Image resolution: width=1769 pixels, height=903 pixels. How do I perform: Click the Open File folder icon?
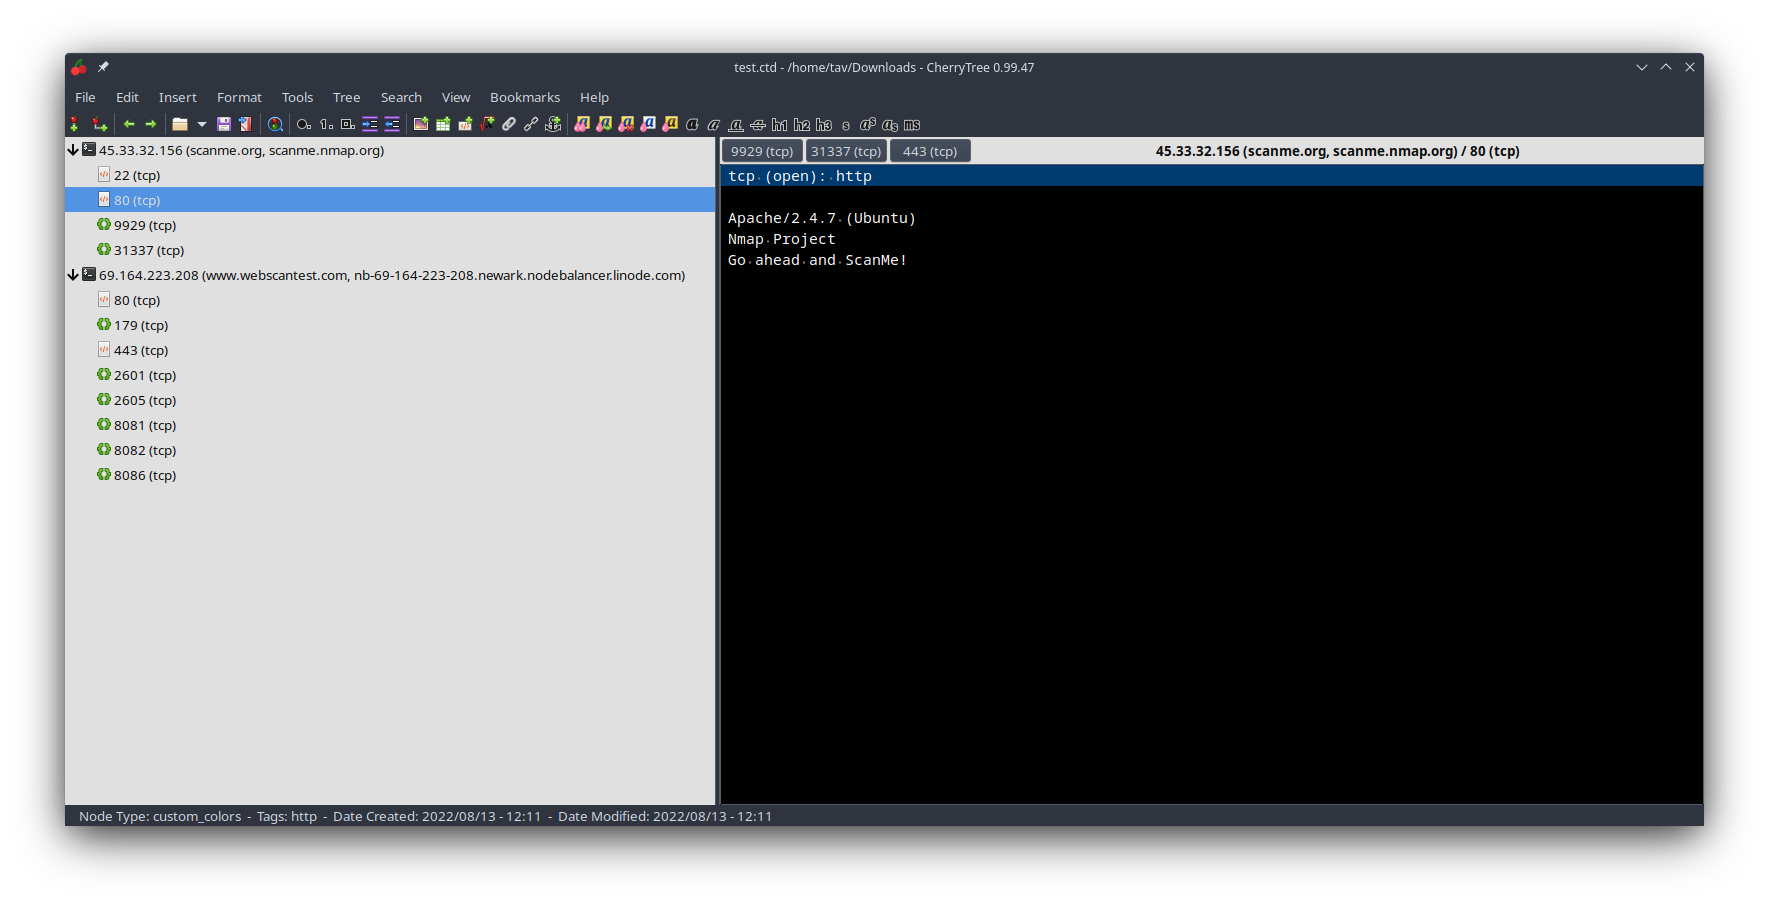[x=180, y=124]
